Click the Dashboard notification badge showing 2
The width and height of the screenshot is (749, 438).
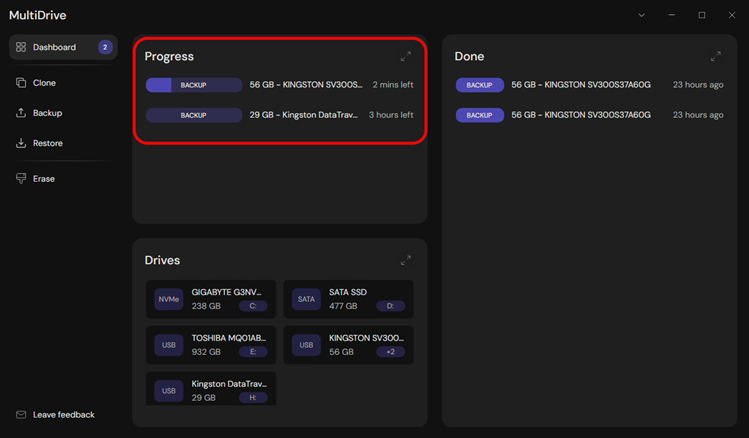coord(105,47)
